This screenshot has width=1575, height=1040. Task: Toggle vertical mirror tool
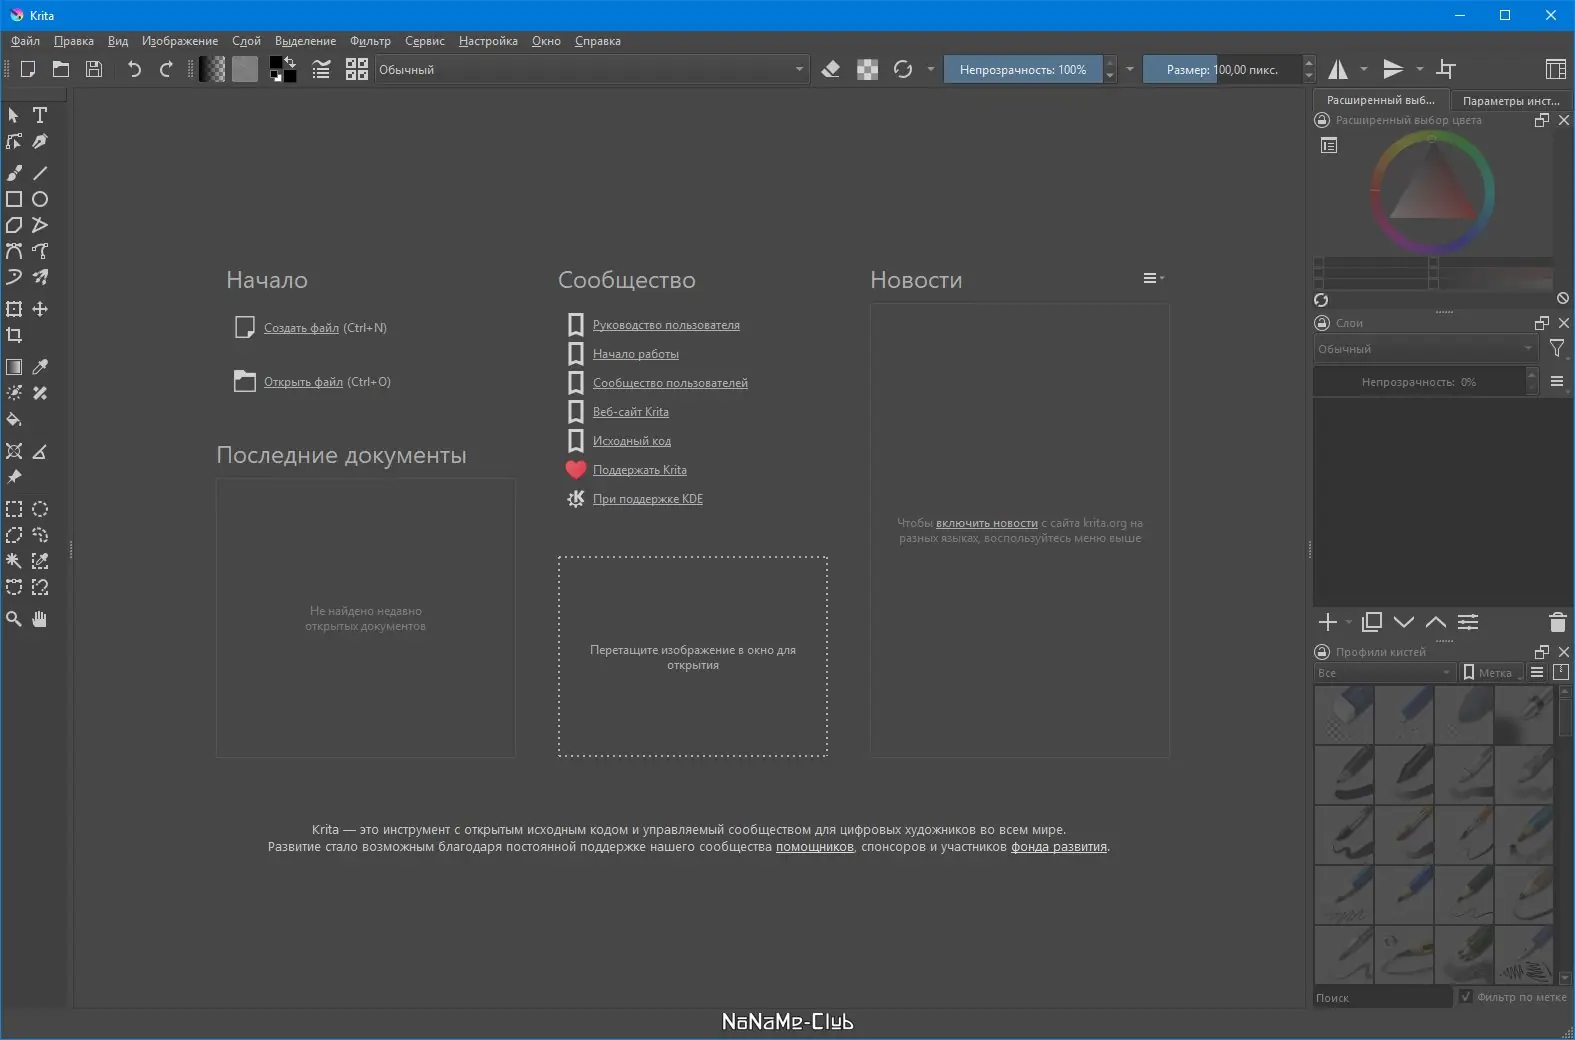coord(1393,69)
